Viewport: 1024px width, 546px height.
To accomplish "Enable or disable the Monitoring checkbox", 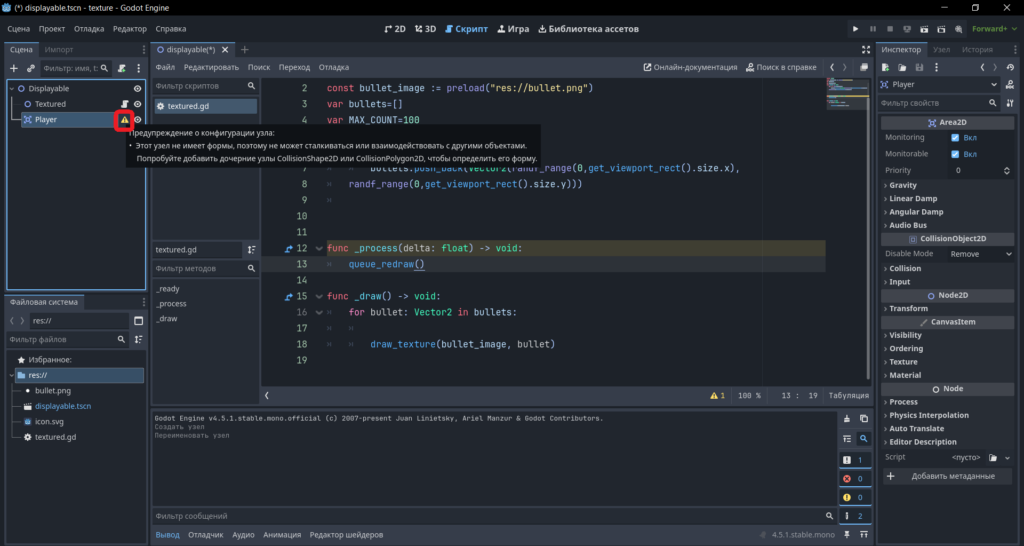I will (x=955, y=138).
